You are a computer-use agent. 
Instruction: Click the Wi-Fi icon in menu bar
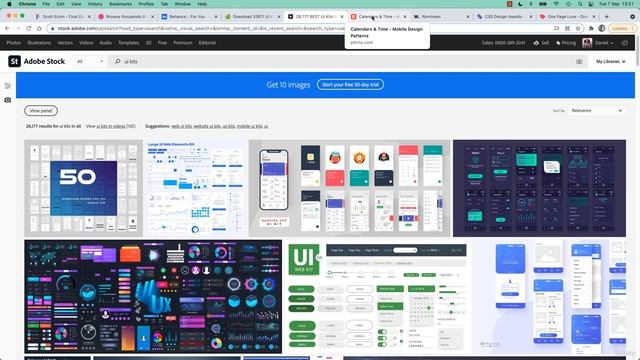pos(556,4)
